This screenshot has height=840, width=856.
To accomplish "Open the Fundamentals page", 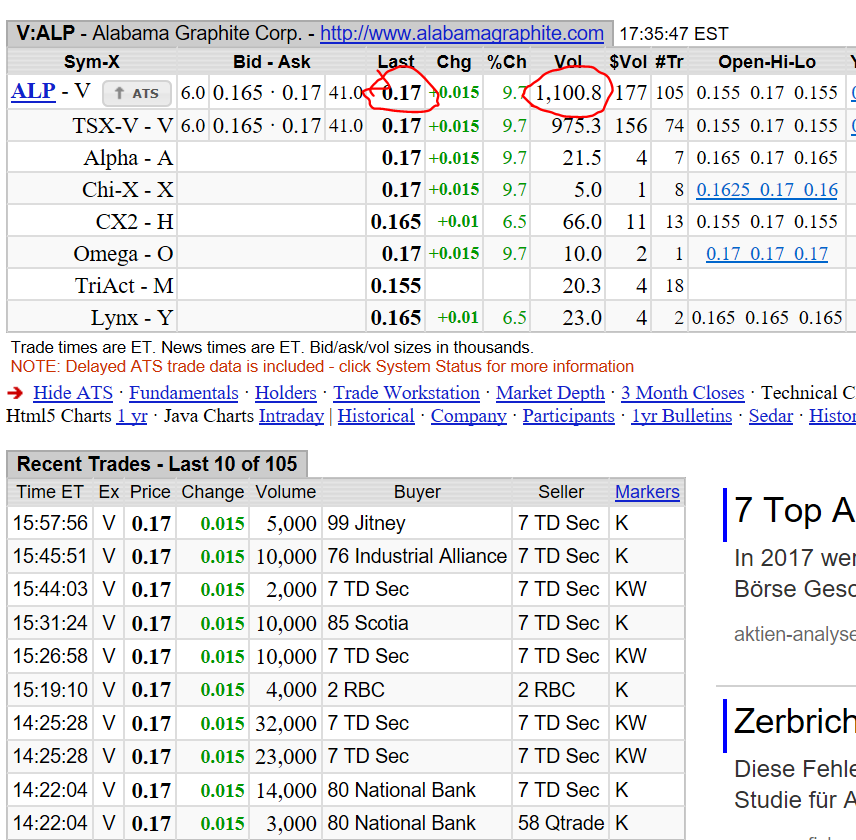I will (183, 393).
